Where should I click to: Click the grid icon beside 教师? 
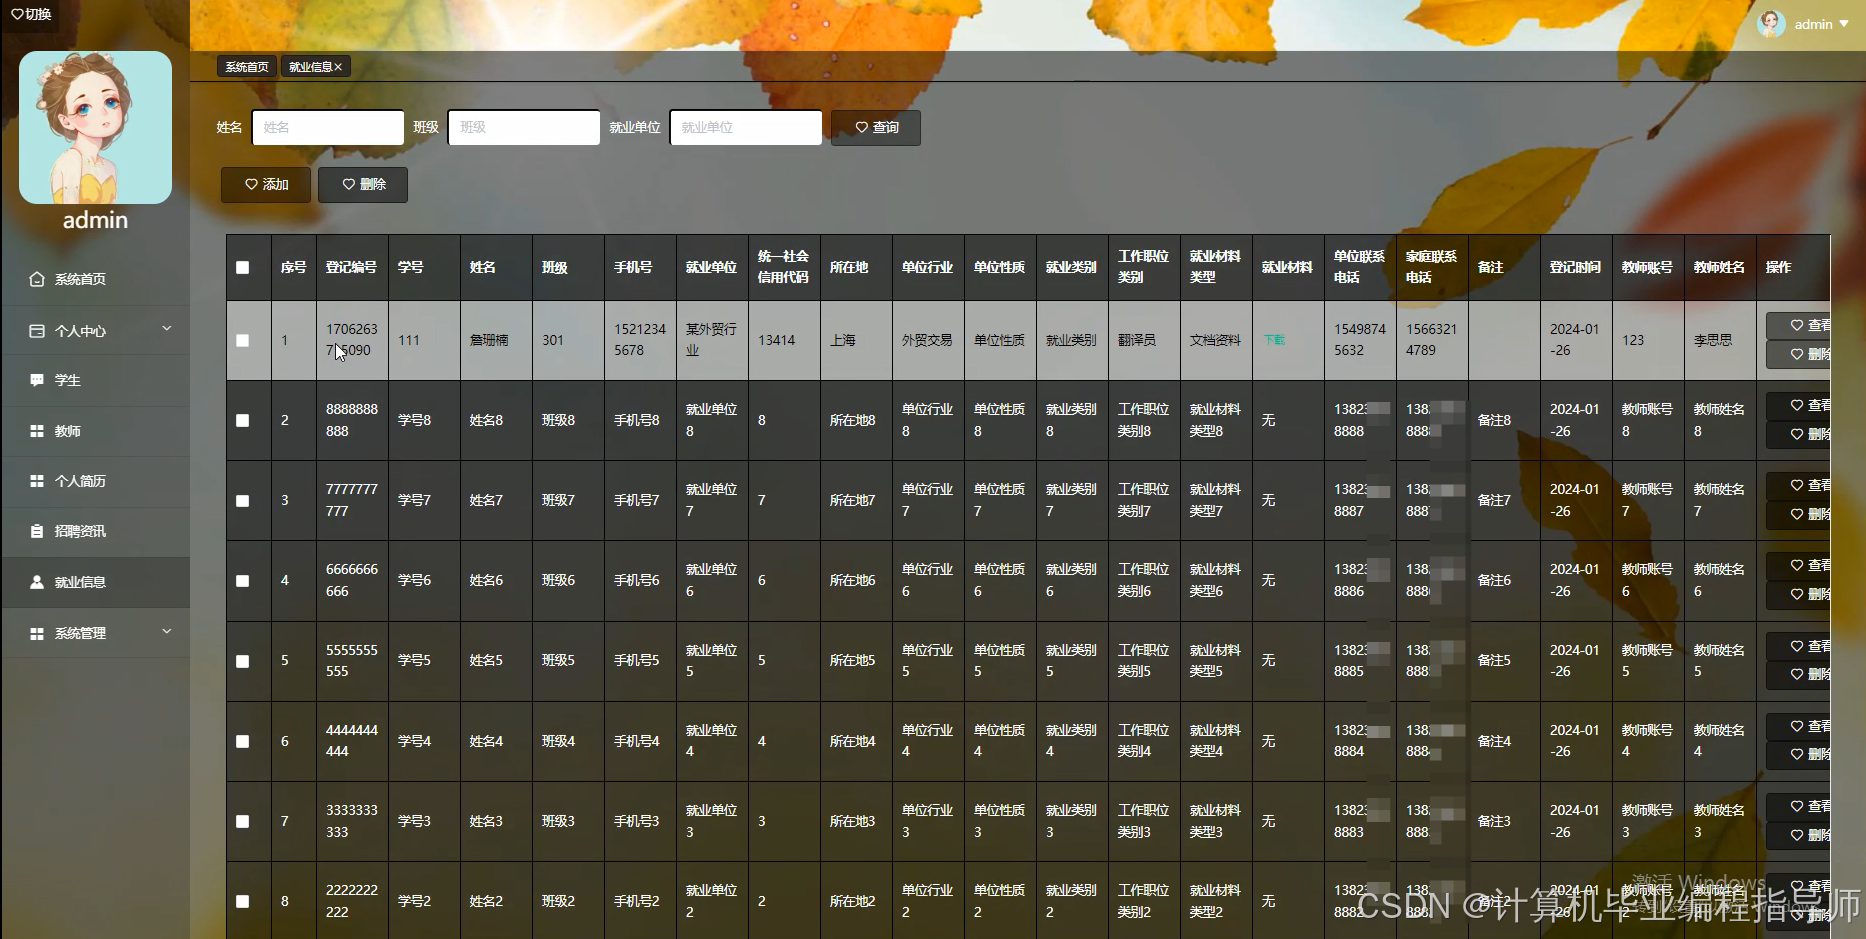[37, 431]
